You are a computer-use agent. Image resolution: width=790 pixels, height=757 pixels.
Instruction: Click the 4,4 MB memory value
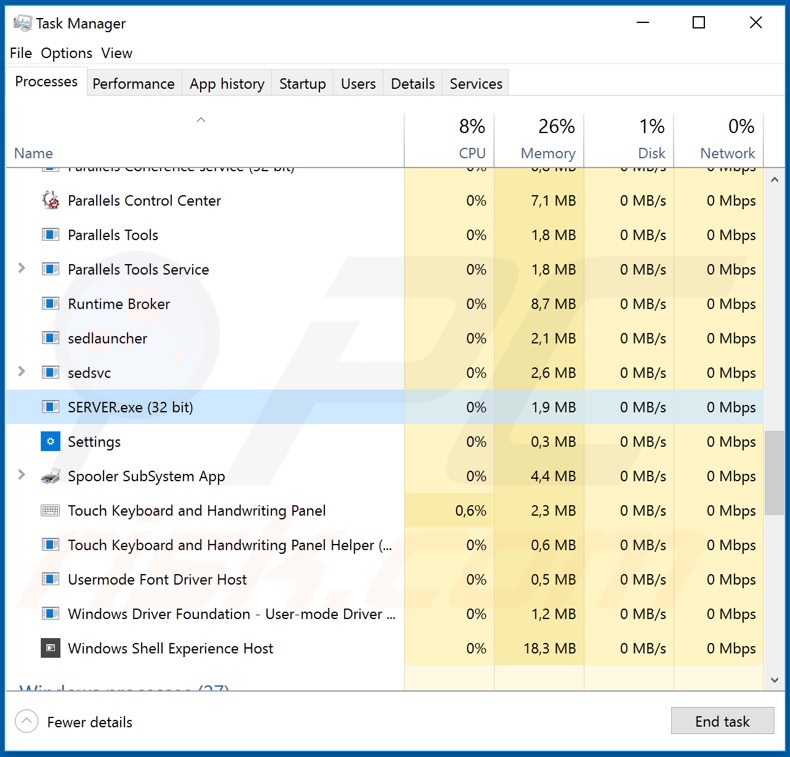tap(553, 476)
